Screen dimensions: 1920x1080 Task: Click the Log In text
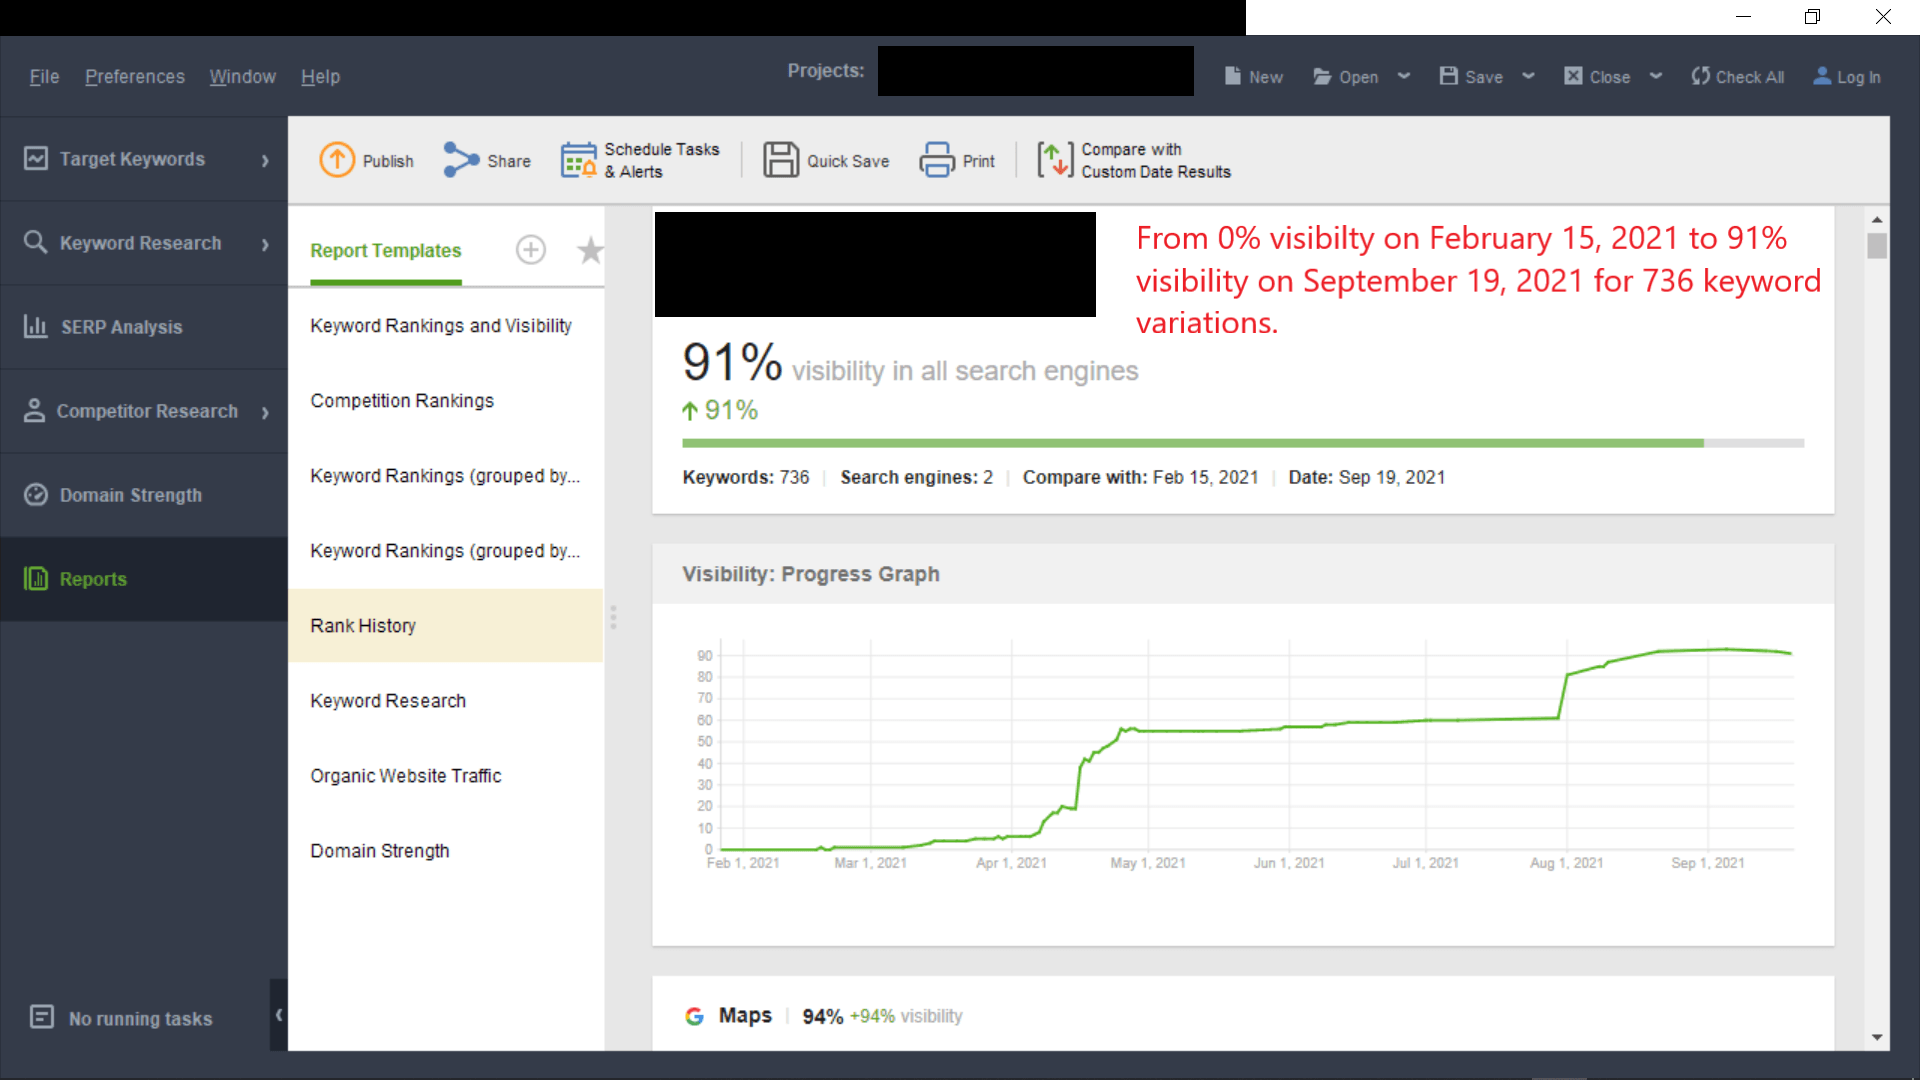[1859, 77]
